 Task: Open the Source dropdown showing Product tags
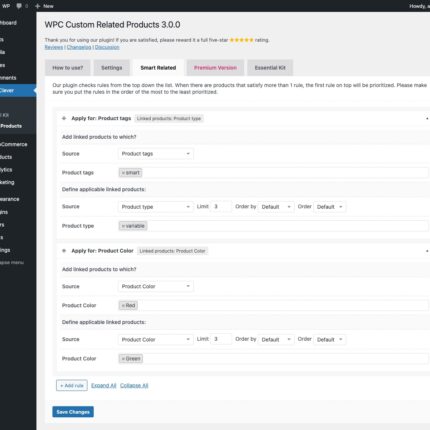(156, 154)
